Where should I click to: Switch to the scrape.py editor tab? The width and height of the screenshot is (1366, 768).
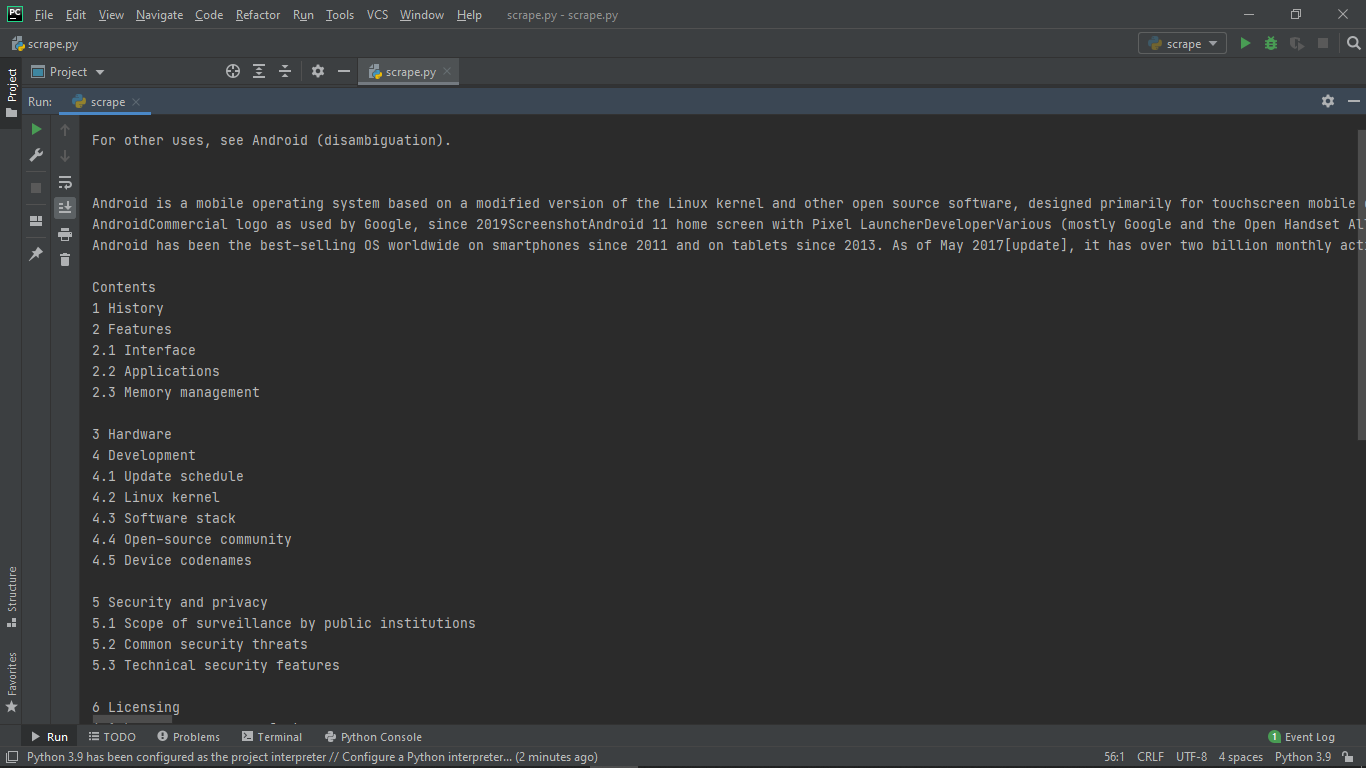pyautogui.click(x=410, y=72)
